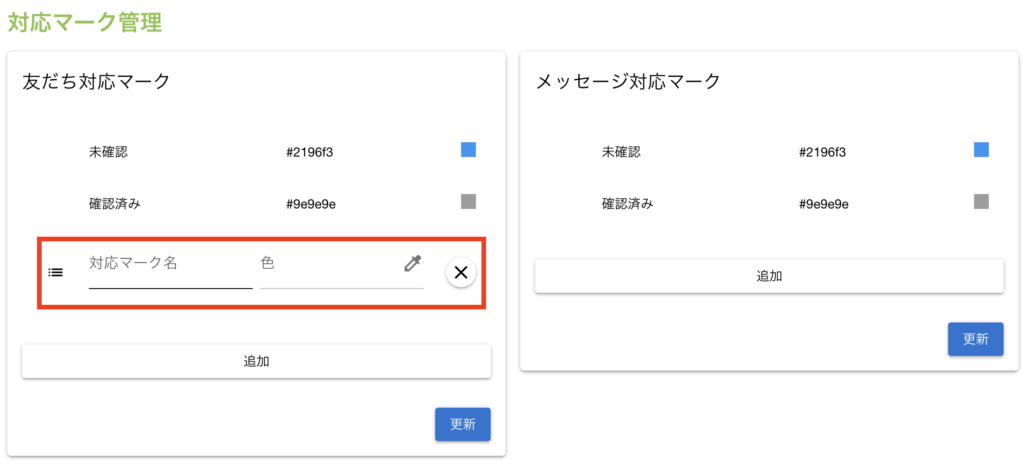Select the blue 未確認 swatch in メッセージ対応マーク

pos(981,150)
